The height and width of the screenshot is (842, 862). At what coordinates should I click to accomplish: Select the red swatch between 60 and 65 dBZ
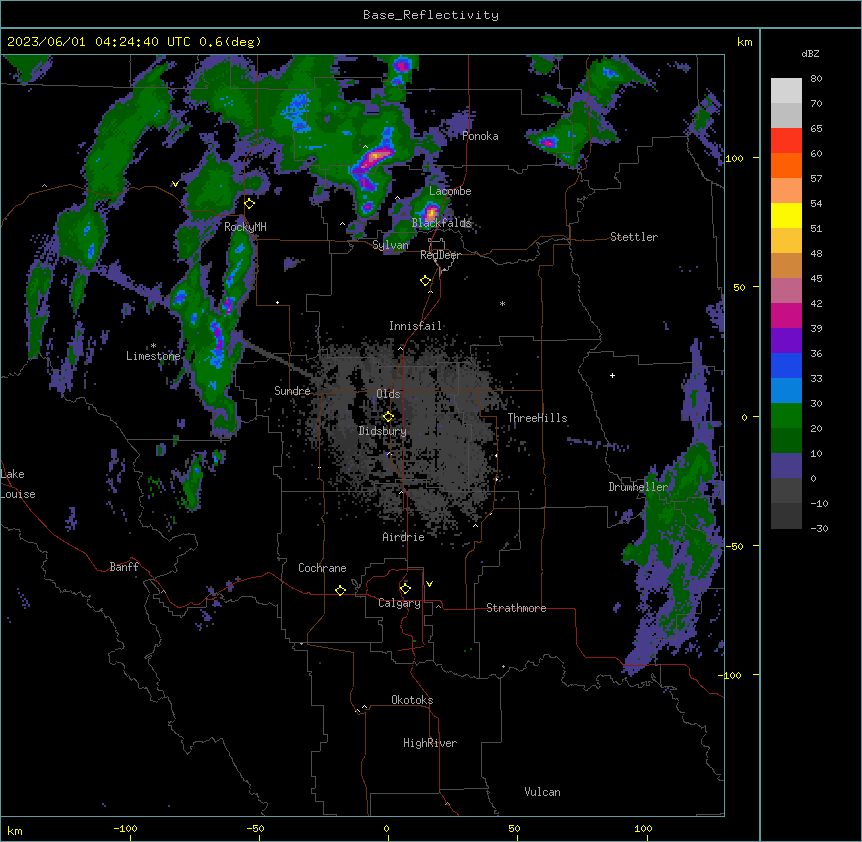coord(786,141)
